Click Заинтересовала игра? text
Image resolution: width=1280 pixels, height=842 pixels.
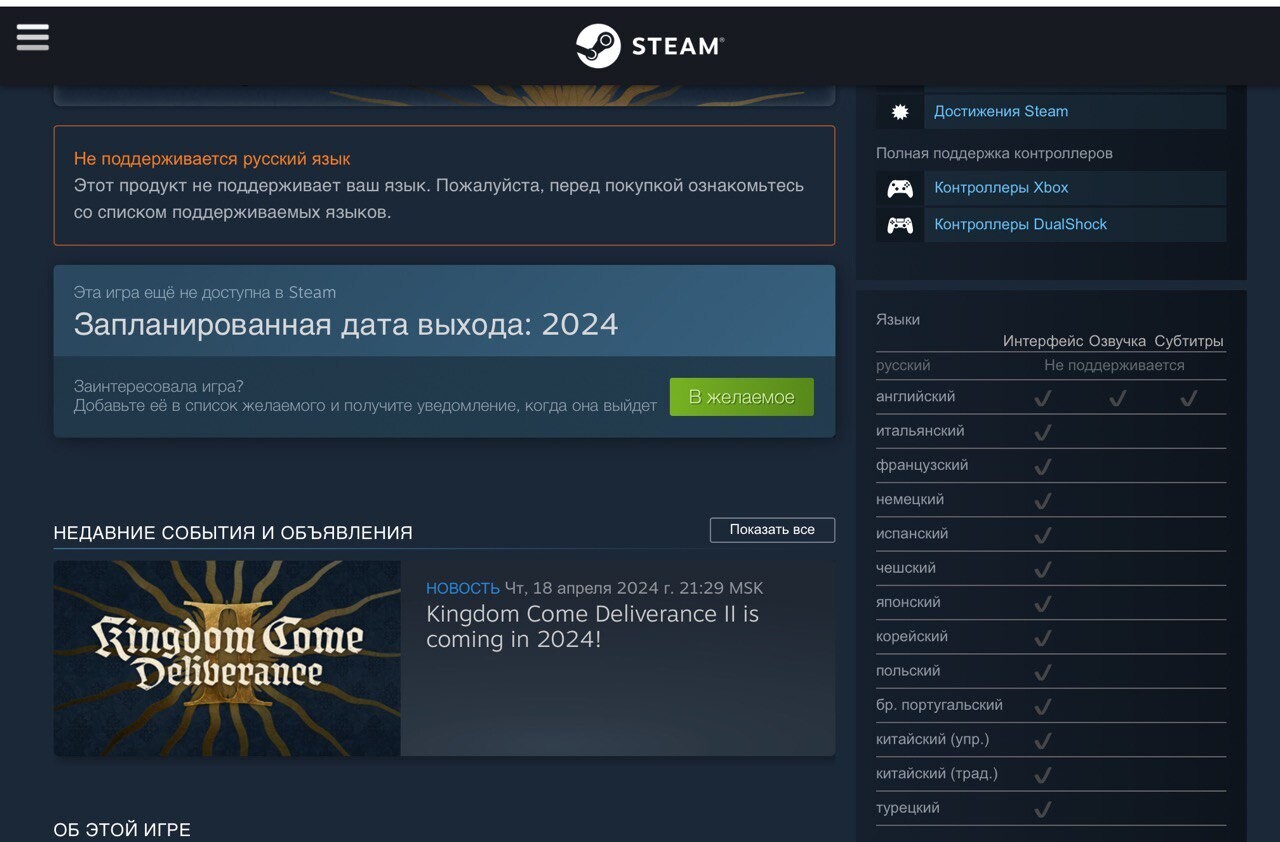pos(159,386)
